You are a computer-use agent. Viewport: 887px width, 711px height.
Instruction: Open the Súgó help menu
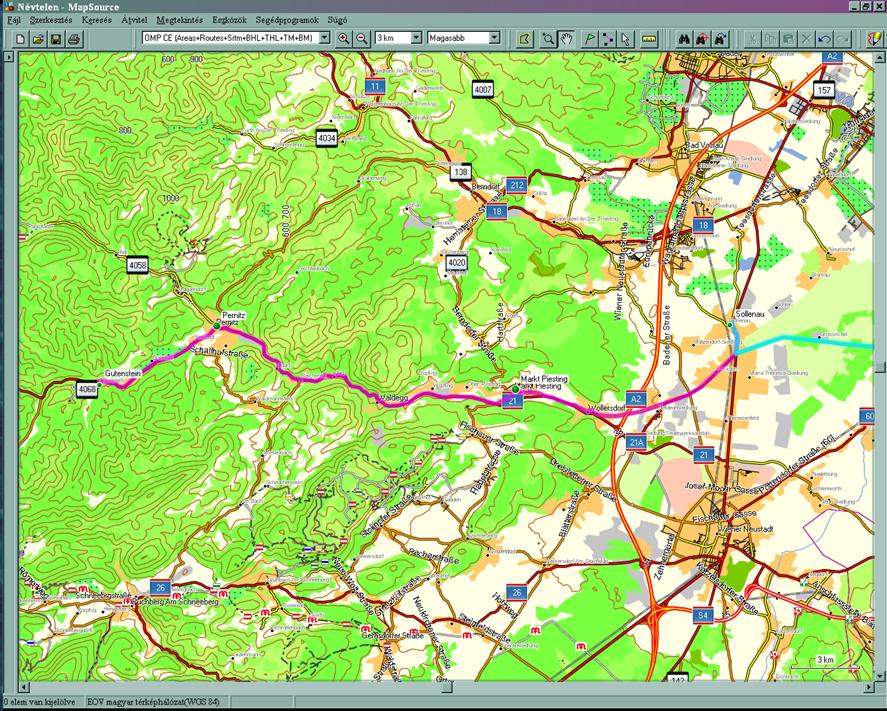click(337, 20)
